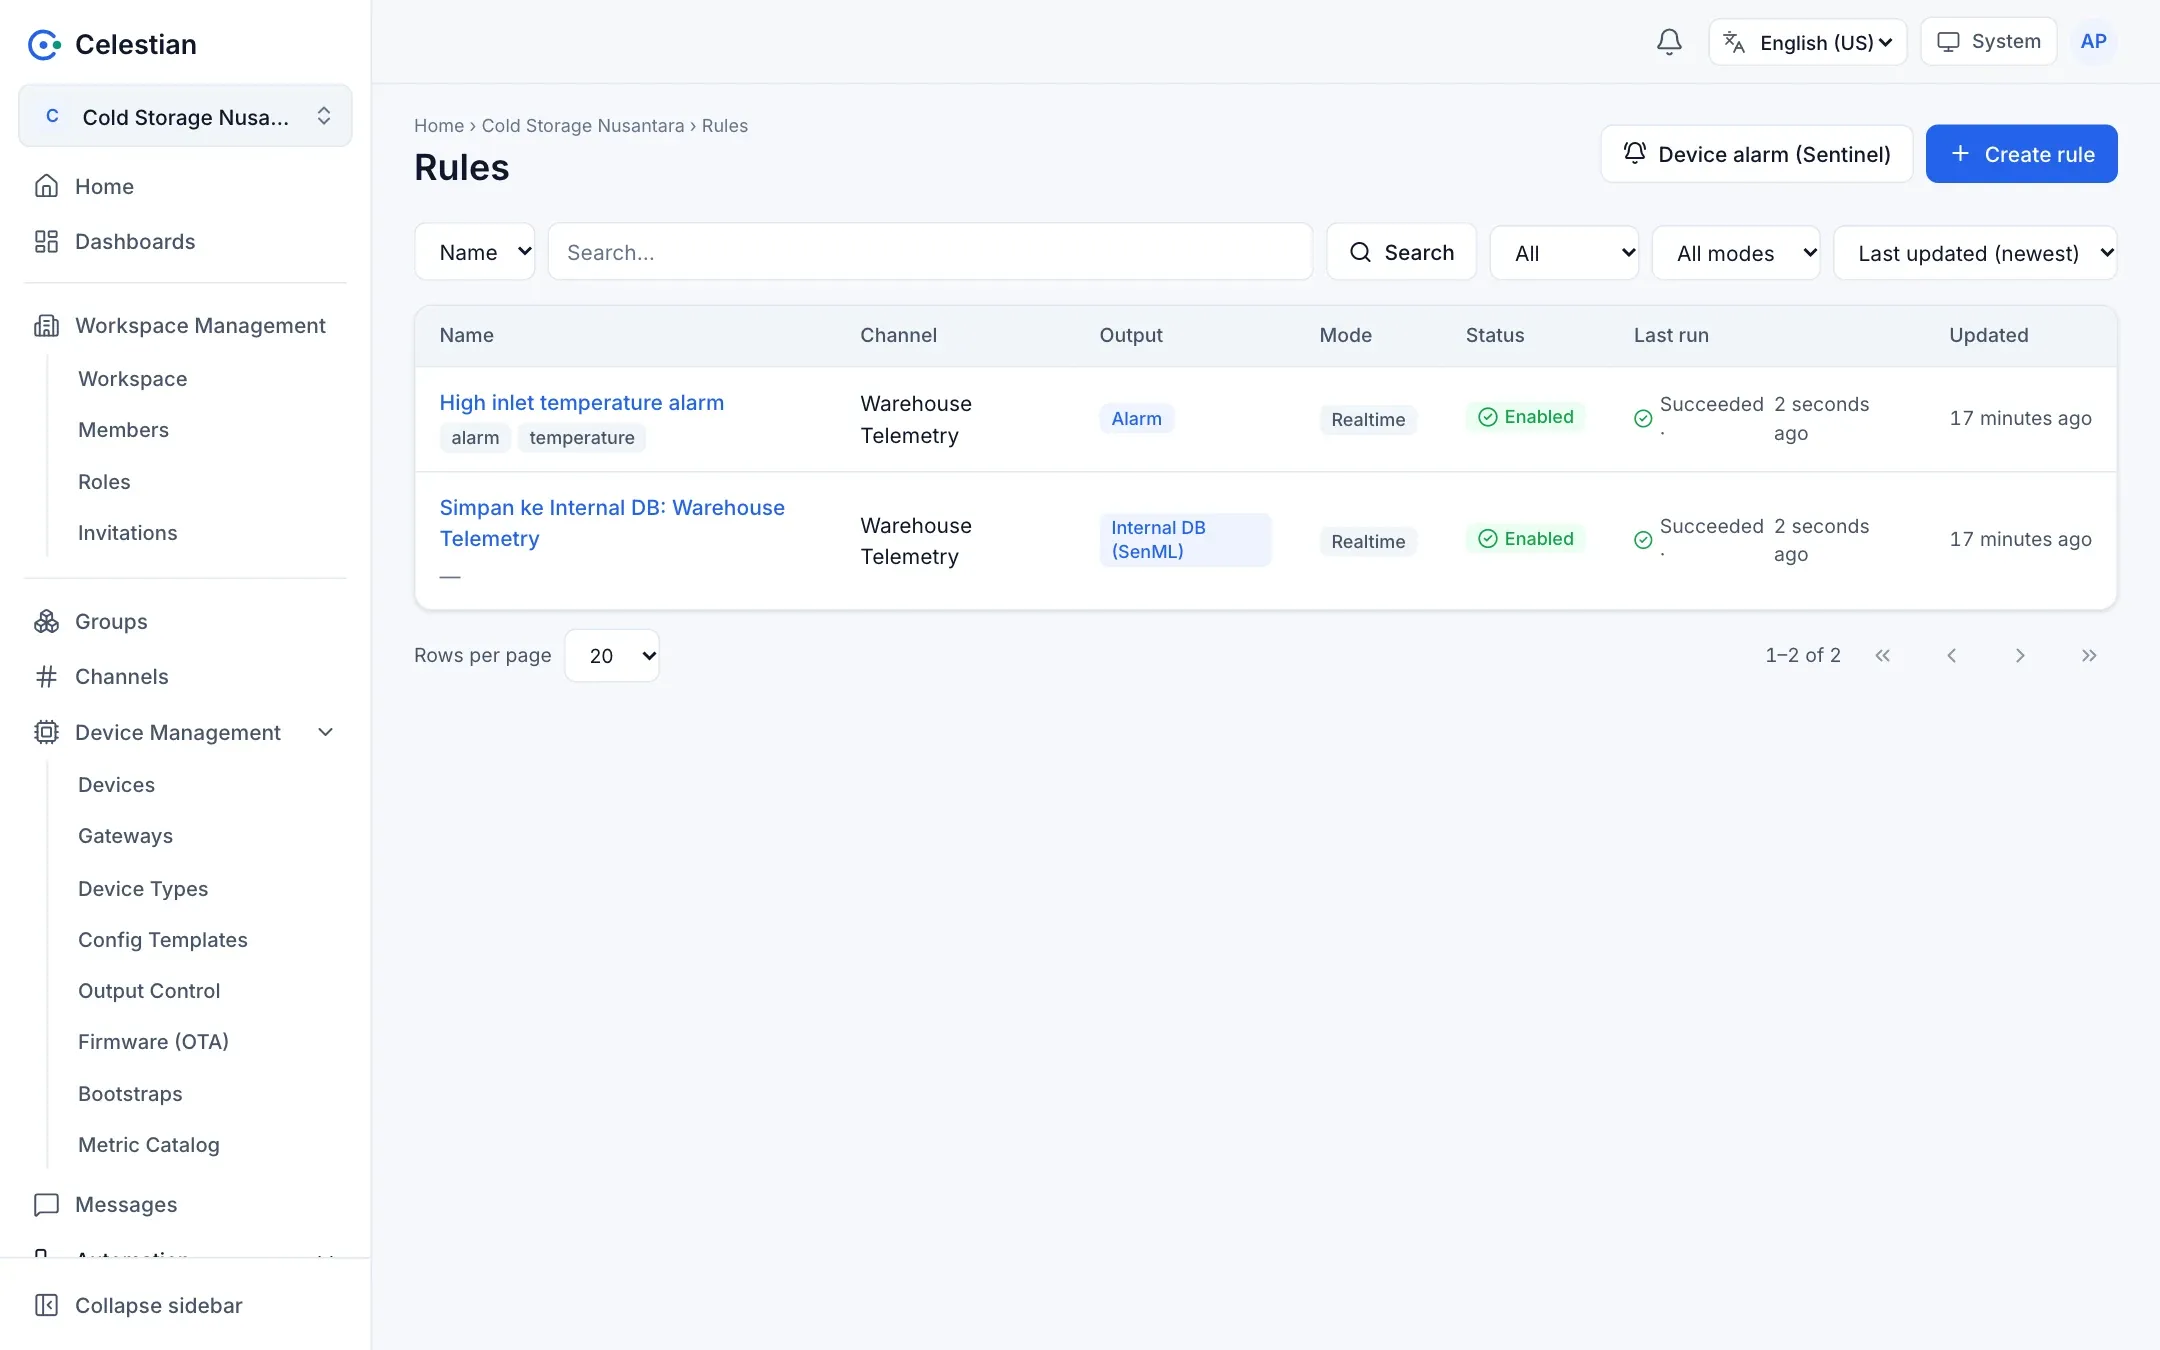2160x1350 pixels.
Task: Click the Groups boxes icon
Action: click(x=46, y=621)
